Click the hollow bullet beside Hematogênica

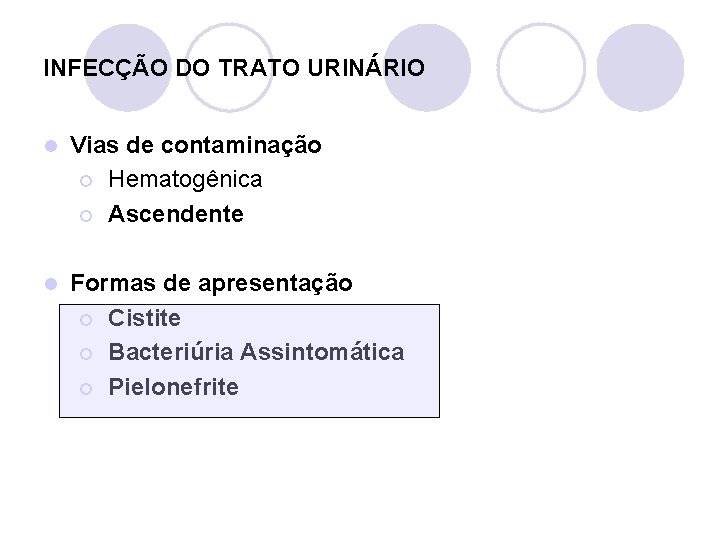point(87,181)
